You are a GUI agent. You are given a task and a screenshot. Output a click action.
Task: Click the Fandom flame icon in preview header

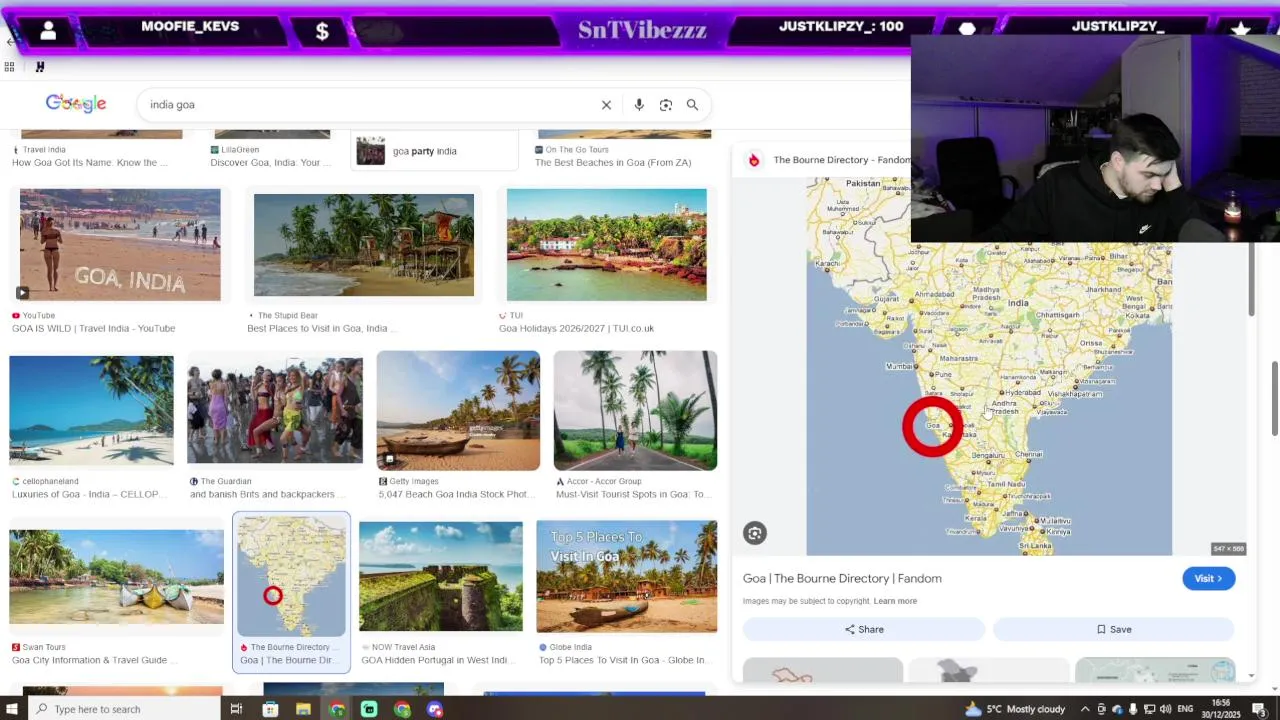(754, 160)
